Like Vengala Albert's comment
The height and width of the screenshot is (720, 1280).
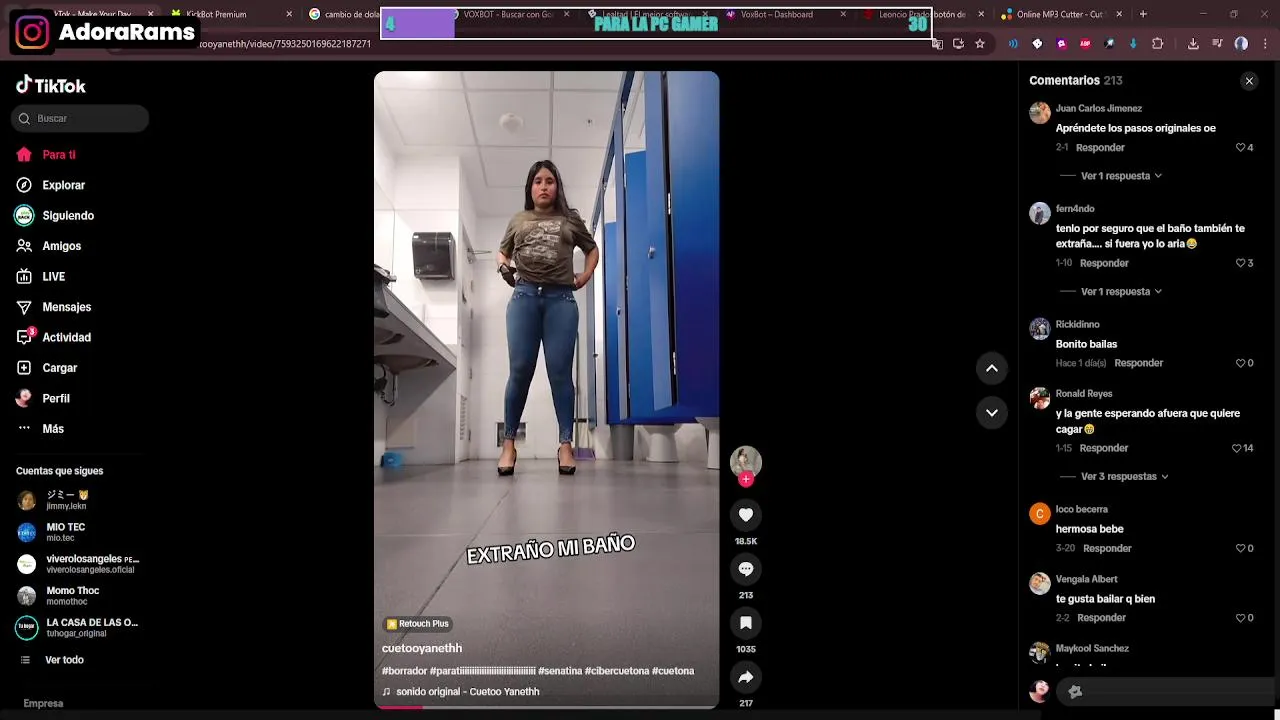pyautogui.click(x=1240, y=618)
